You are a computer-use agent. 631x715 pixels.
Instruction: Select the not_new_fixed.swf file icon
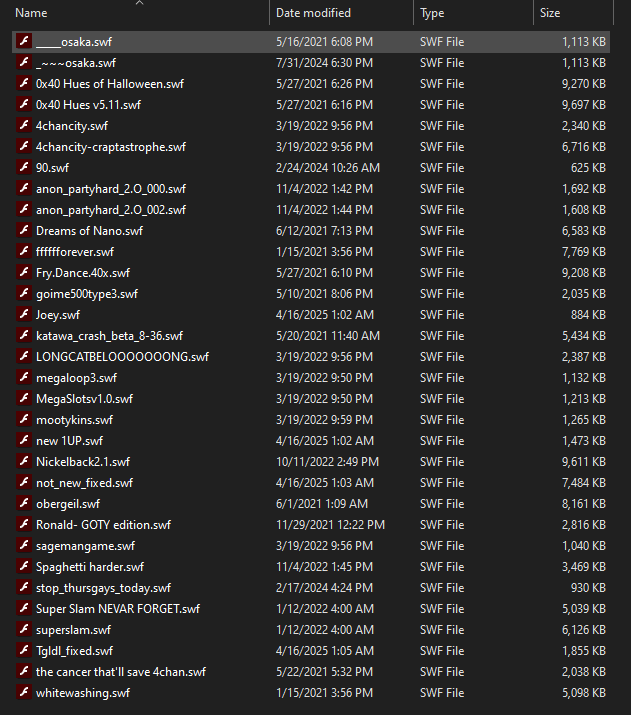pos(24,482)
